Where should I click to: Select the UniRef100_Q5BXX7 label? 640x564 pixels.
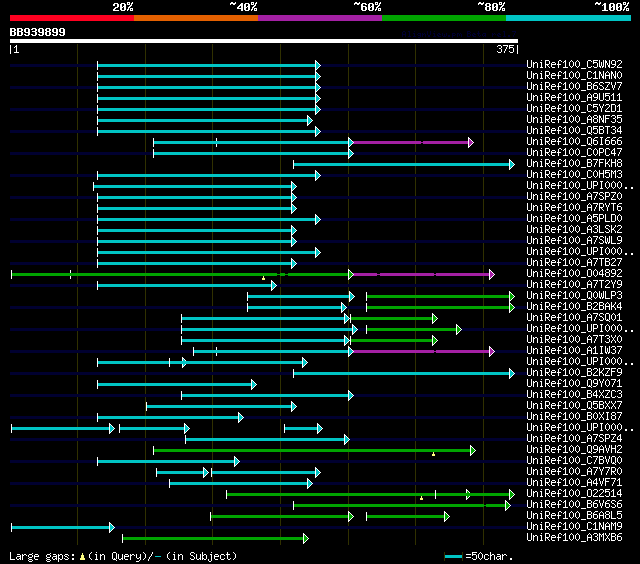(x=574, y=406)
